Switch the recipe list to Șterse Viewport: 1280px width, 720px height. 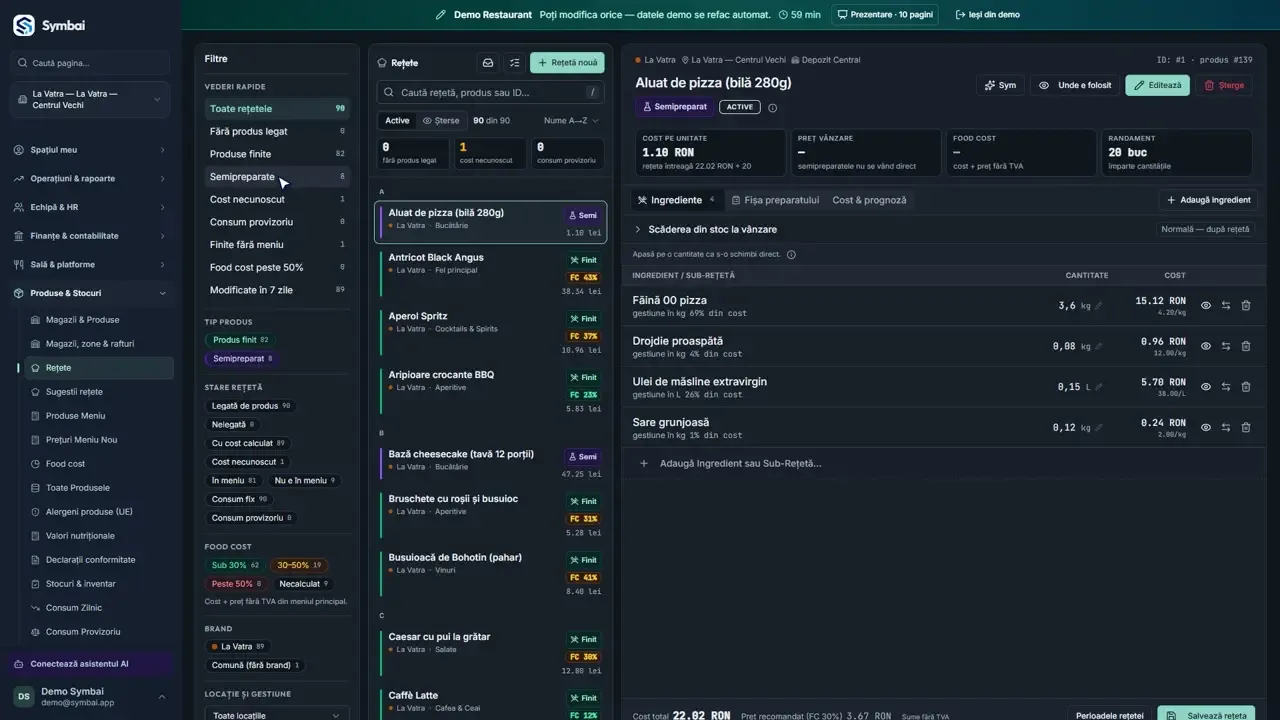click(441, 121)
